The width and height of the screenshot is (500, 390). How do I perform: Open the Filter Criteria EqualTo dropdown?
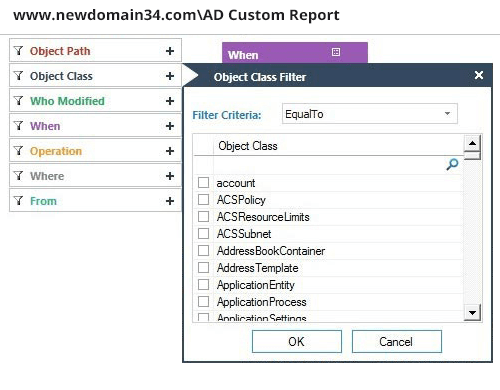[x=370, y=114]
